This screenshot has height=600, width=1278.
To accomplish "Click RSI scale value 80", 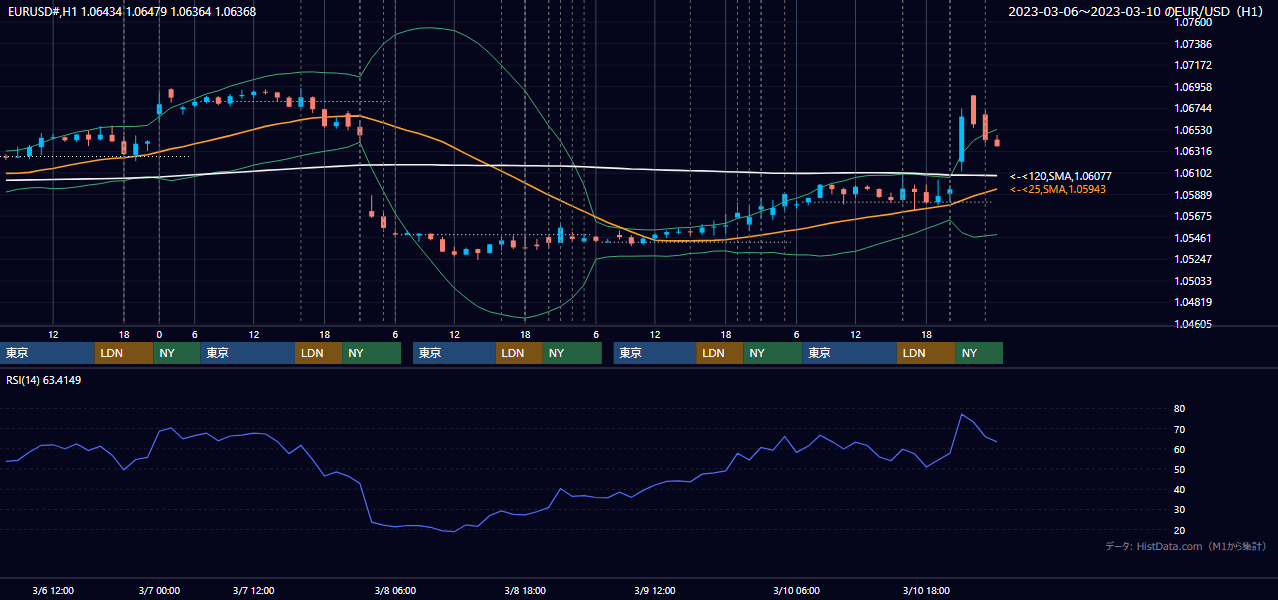I will [x=1179, y=409].
